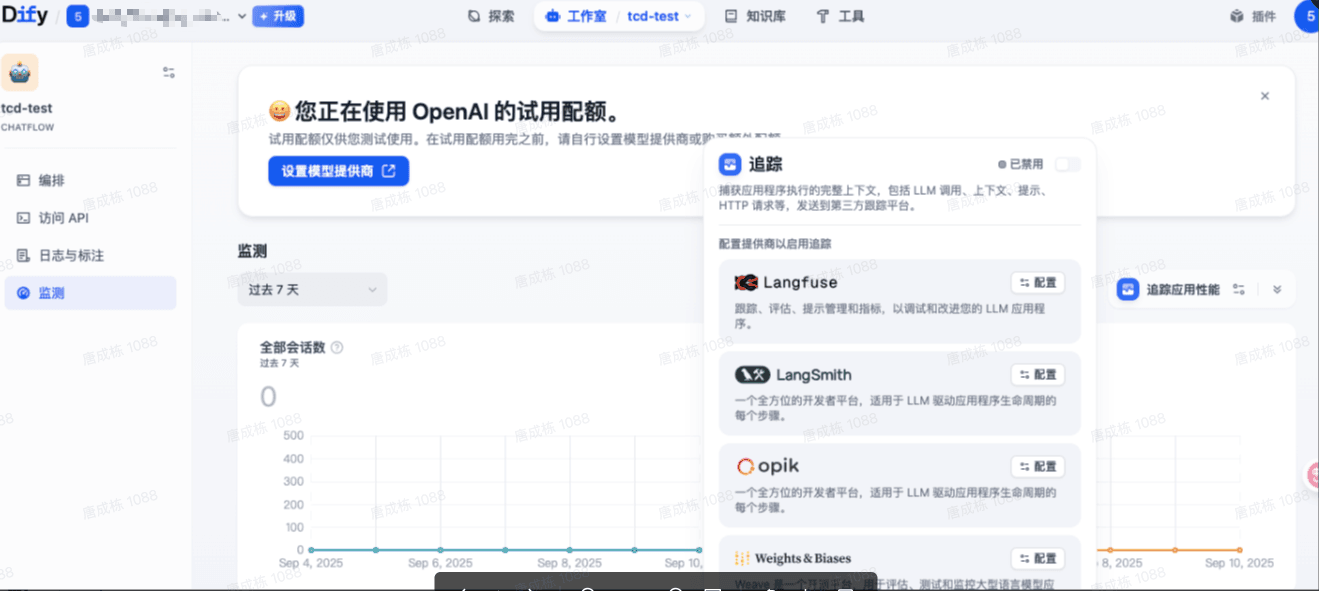Click the 配置 button for opik

point(1037,467)
